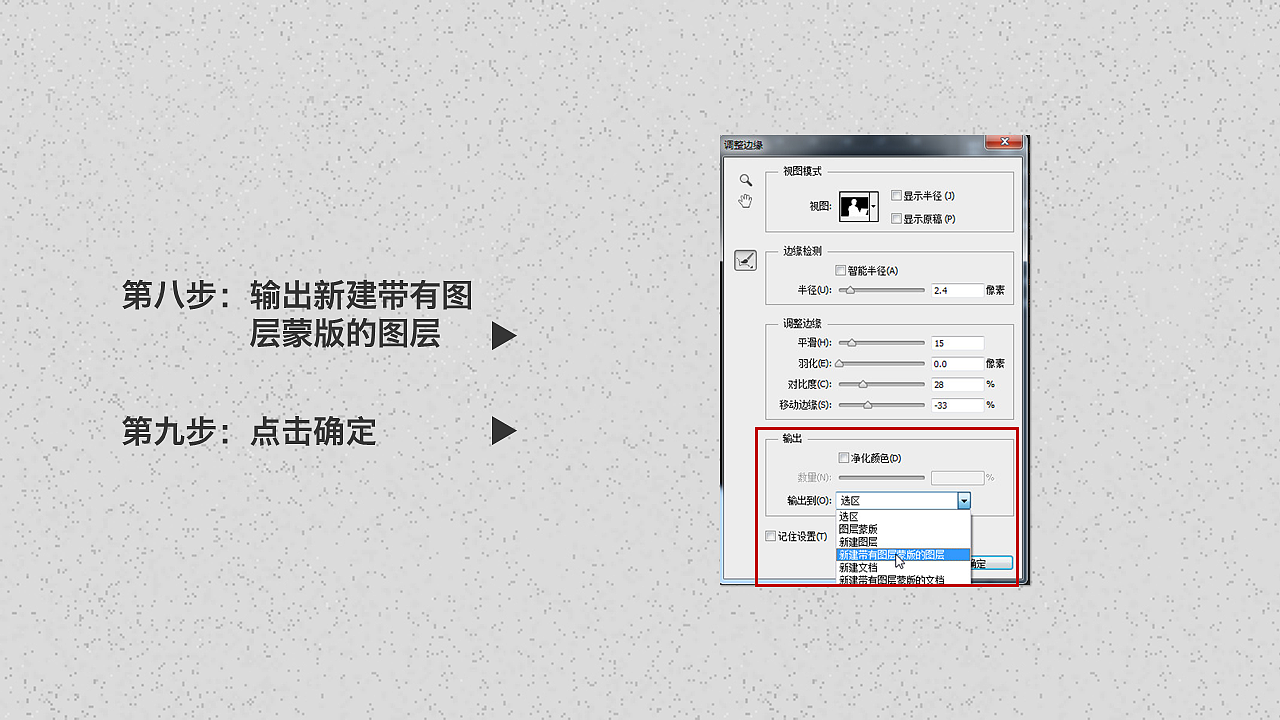Screen dimensions: 1280x720
Task: Click the 输出到 dropdown arrow button
Action: (964, 501)
